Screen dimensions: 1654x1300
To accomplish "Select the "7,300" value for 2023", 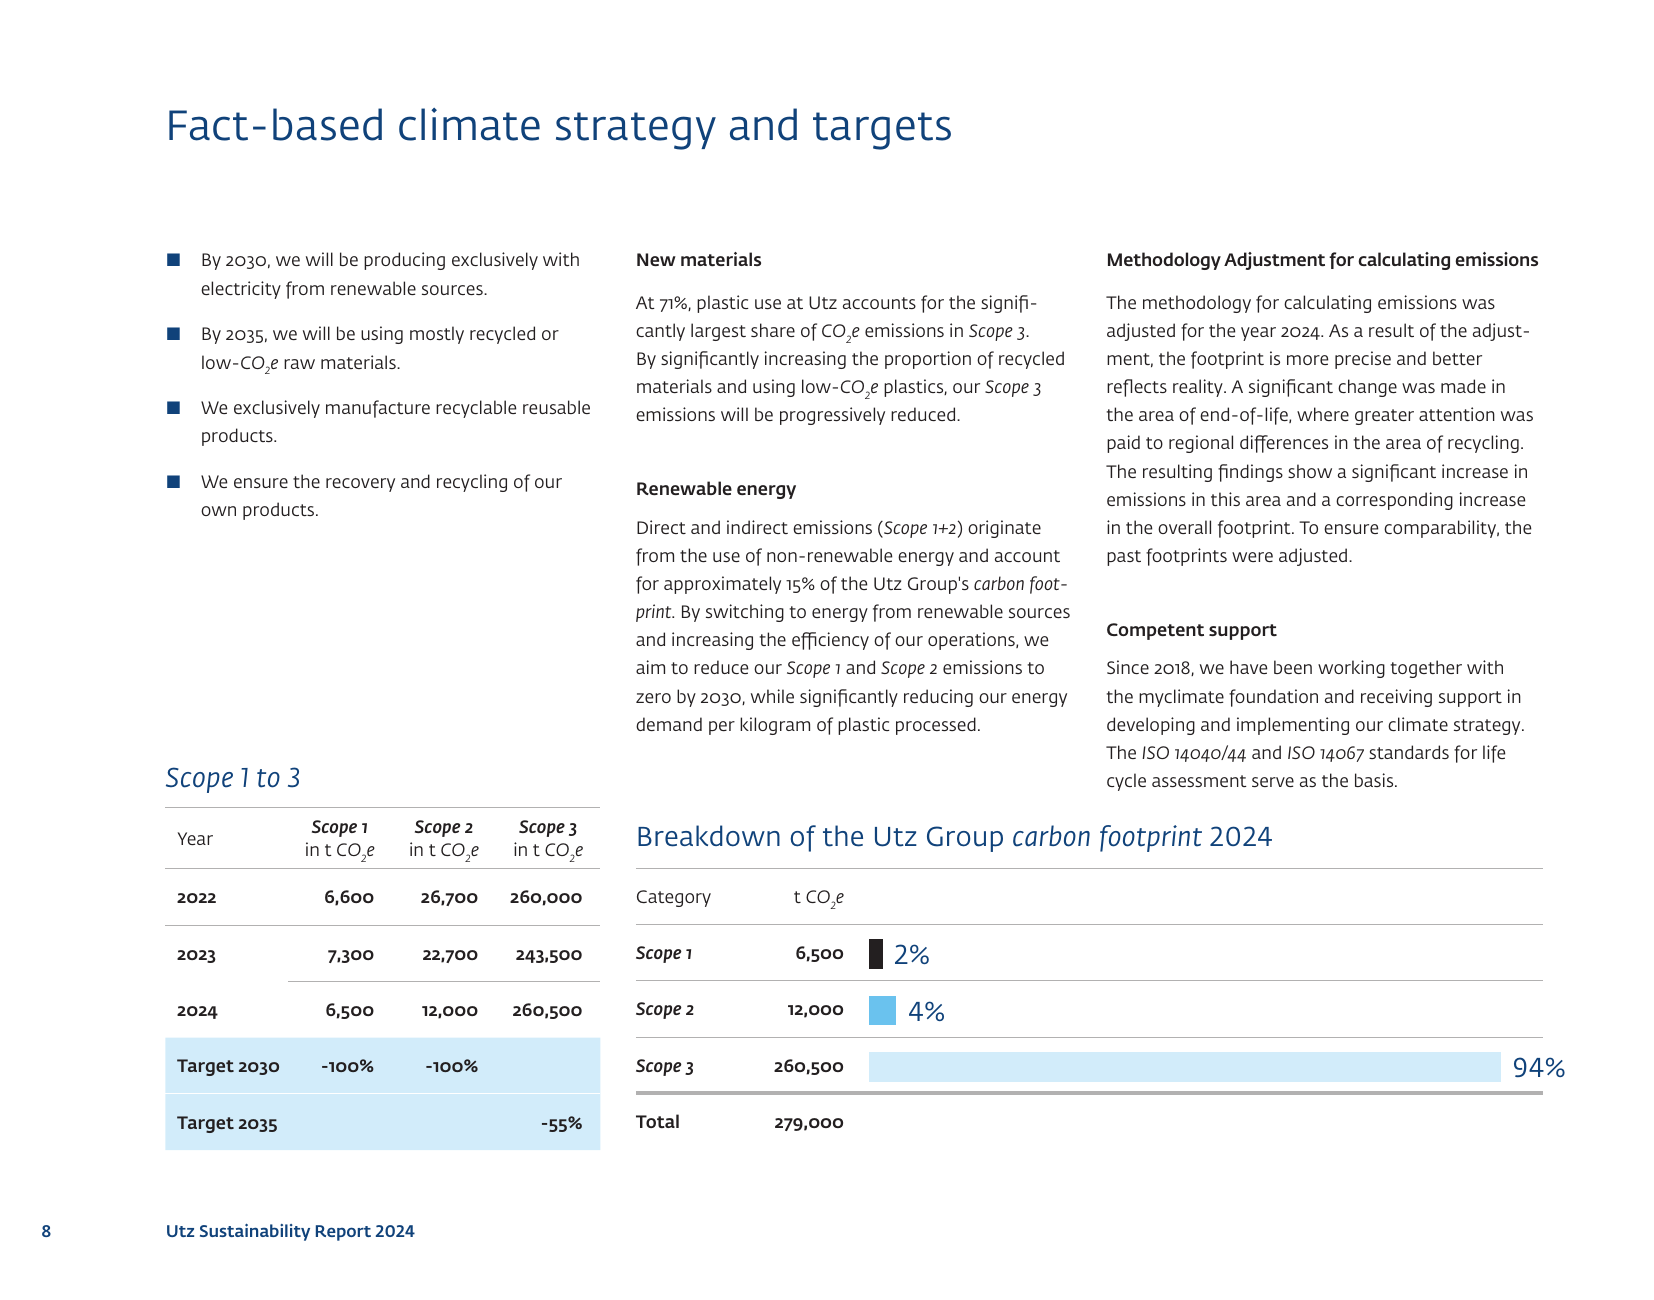I will click(x=351, y=954).
